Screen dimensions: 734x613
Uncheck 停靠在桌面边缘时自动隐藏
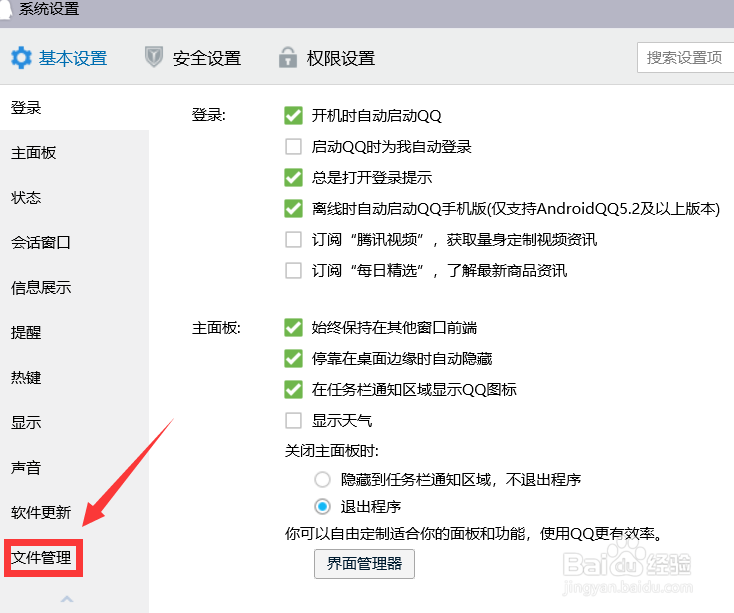pos(294,358)
